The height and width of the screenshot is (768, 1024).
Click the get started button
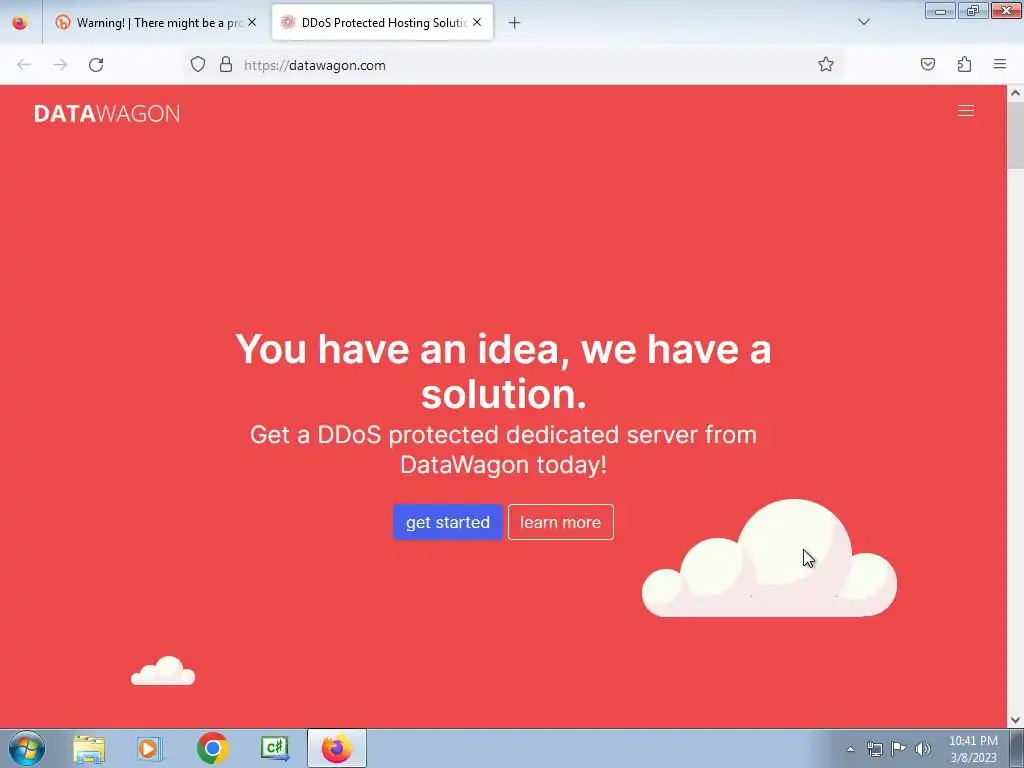448,522
